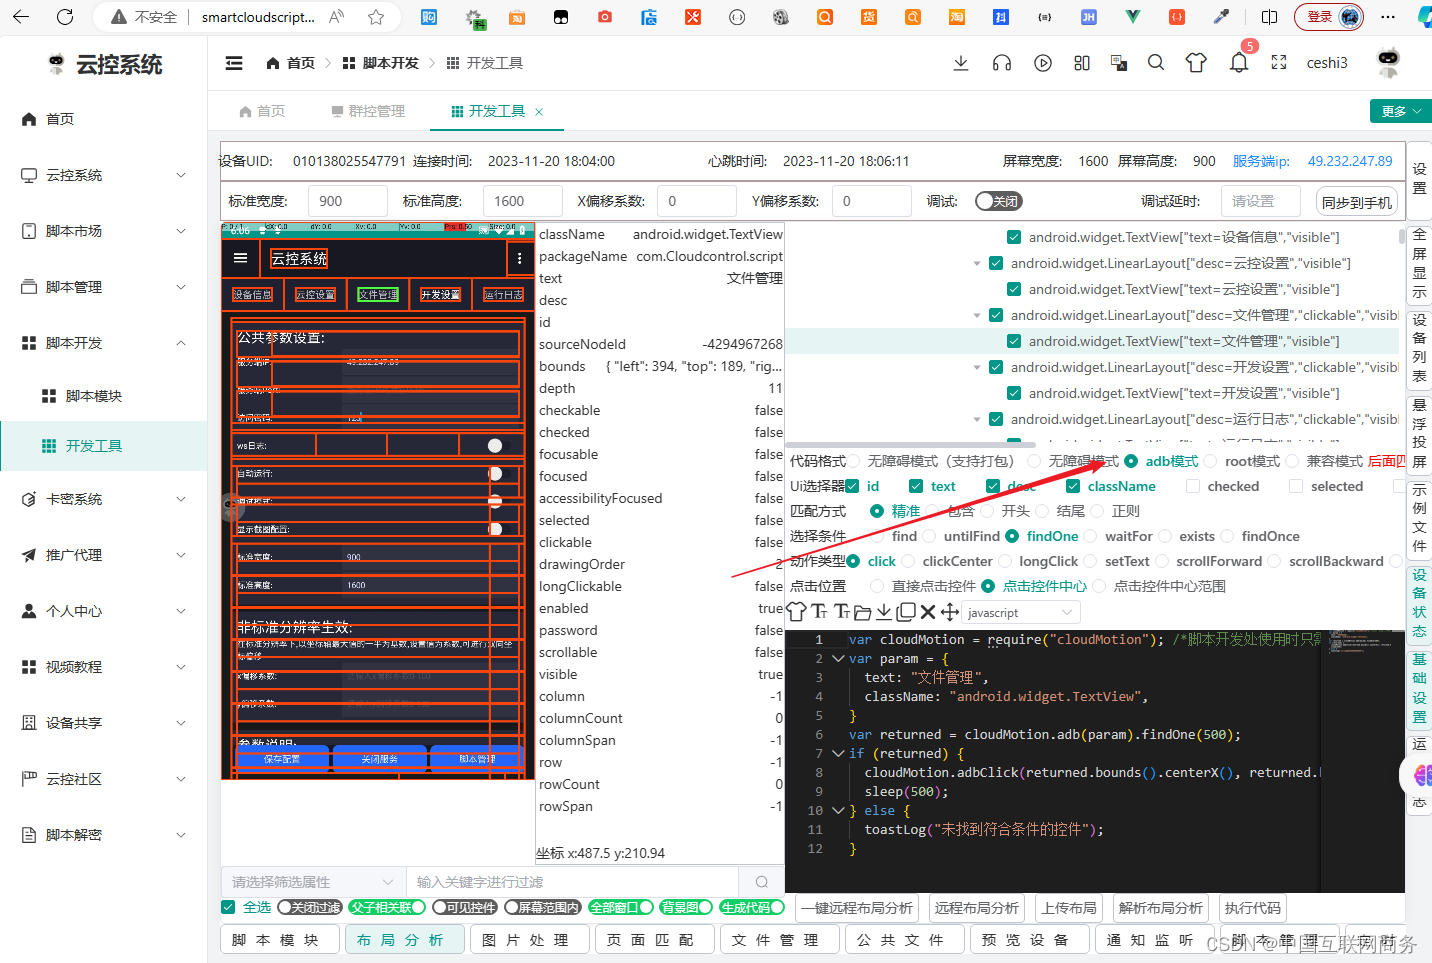The height and width of the screenshot is (963, 1432).
Task: Open the headphones customer service icon
Action: coord(1002,63)
